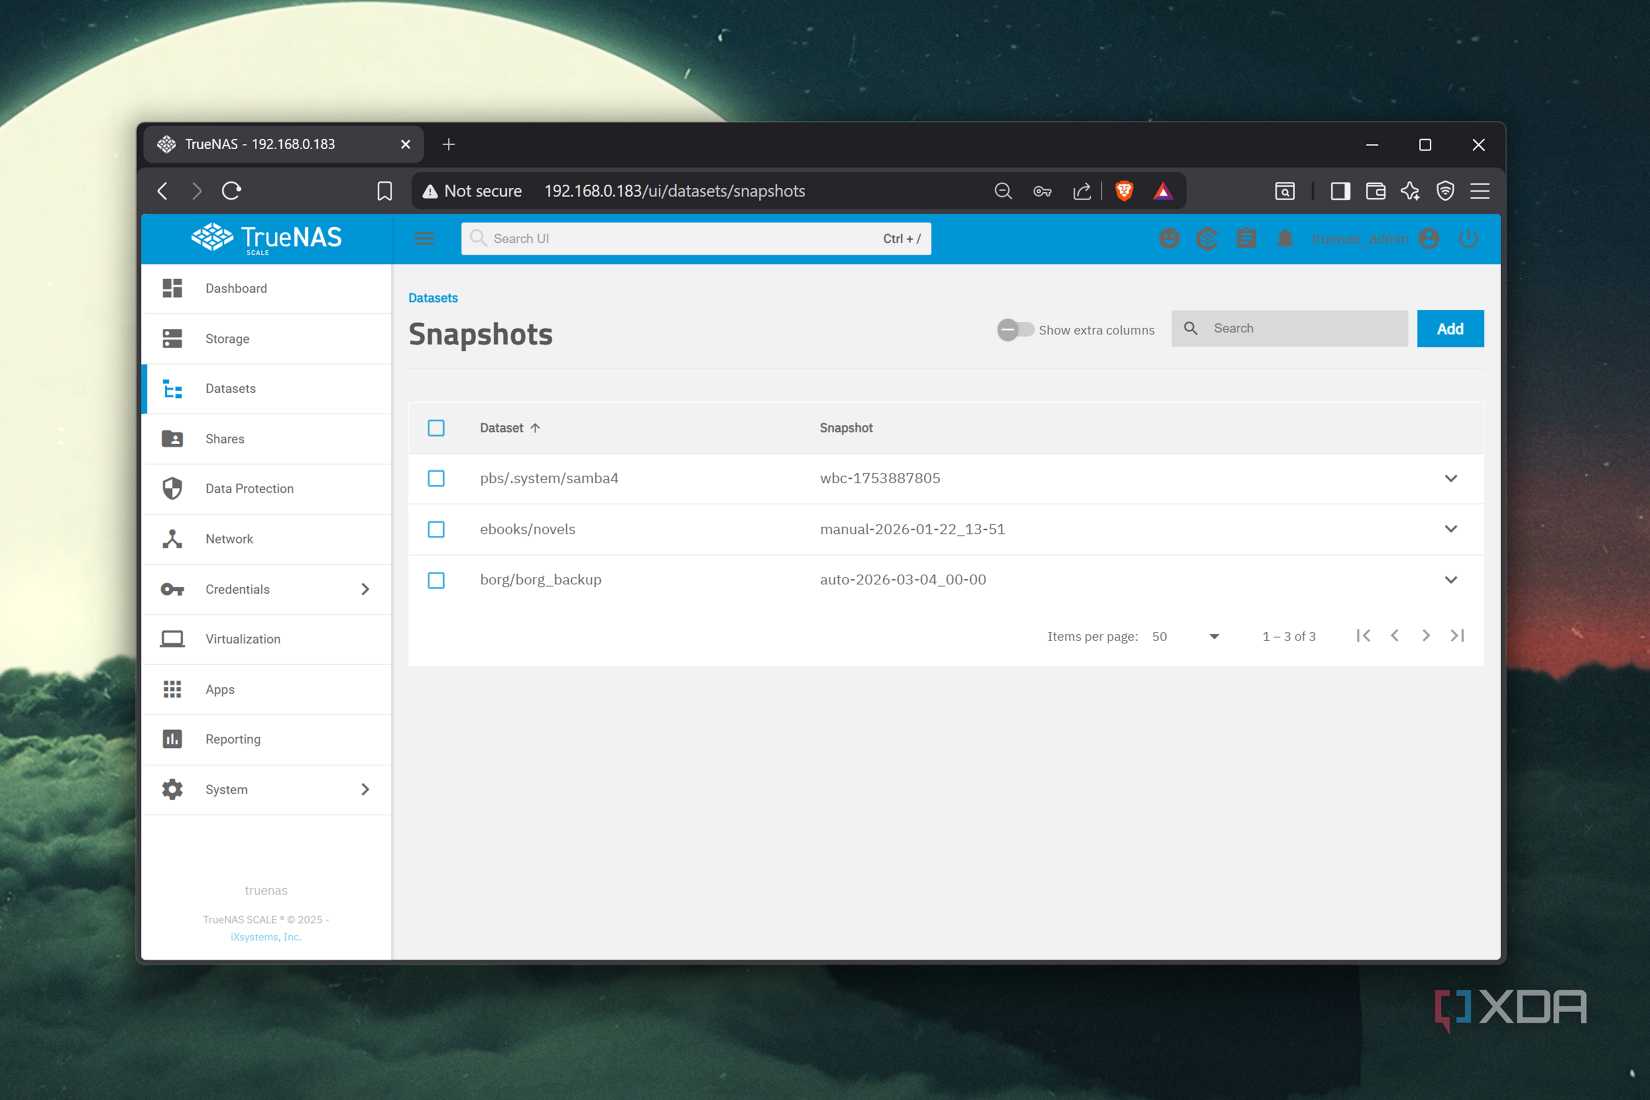Screen dimensions: 1650x1100
Task: Click the TrueNAS logo
Action: pyautogui.click(x=266, y=238)
